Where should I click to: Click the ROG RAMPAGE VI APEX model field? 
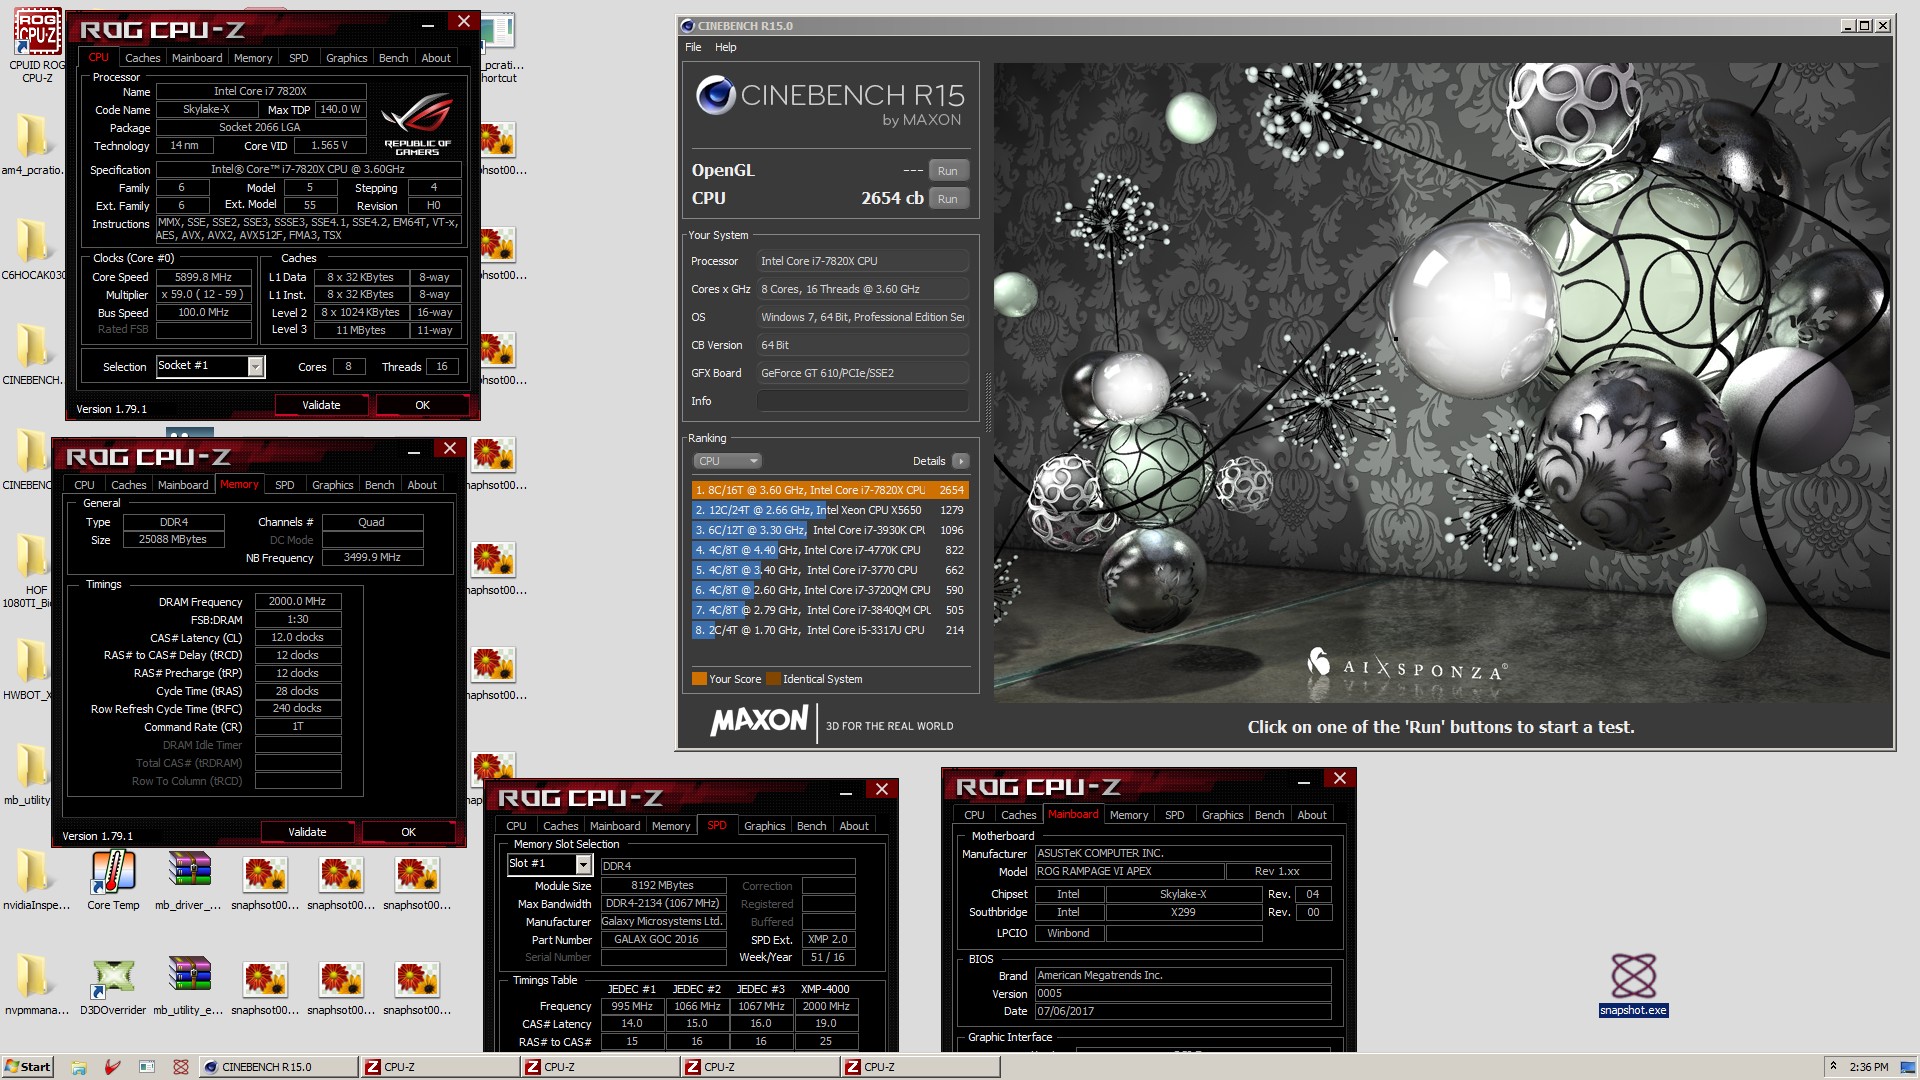point(1128,871)
